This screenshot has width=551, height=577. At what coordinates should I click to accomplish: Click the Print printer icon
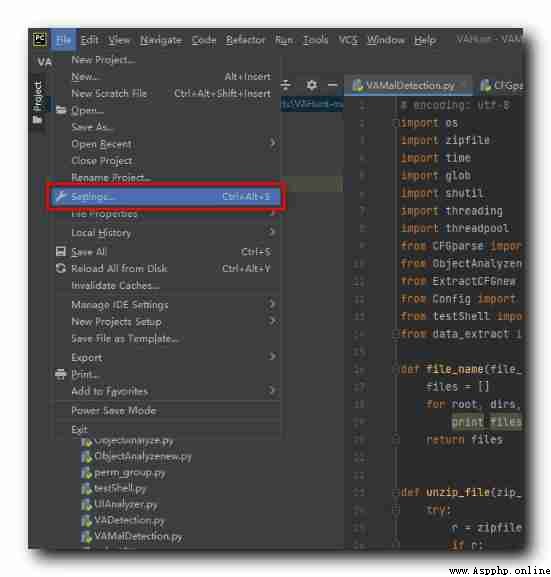click(x=60, y=374)
